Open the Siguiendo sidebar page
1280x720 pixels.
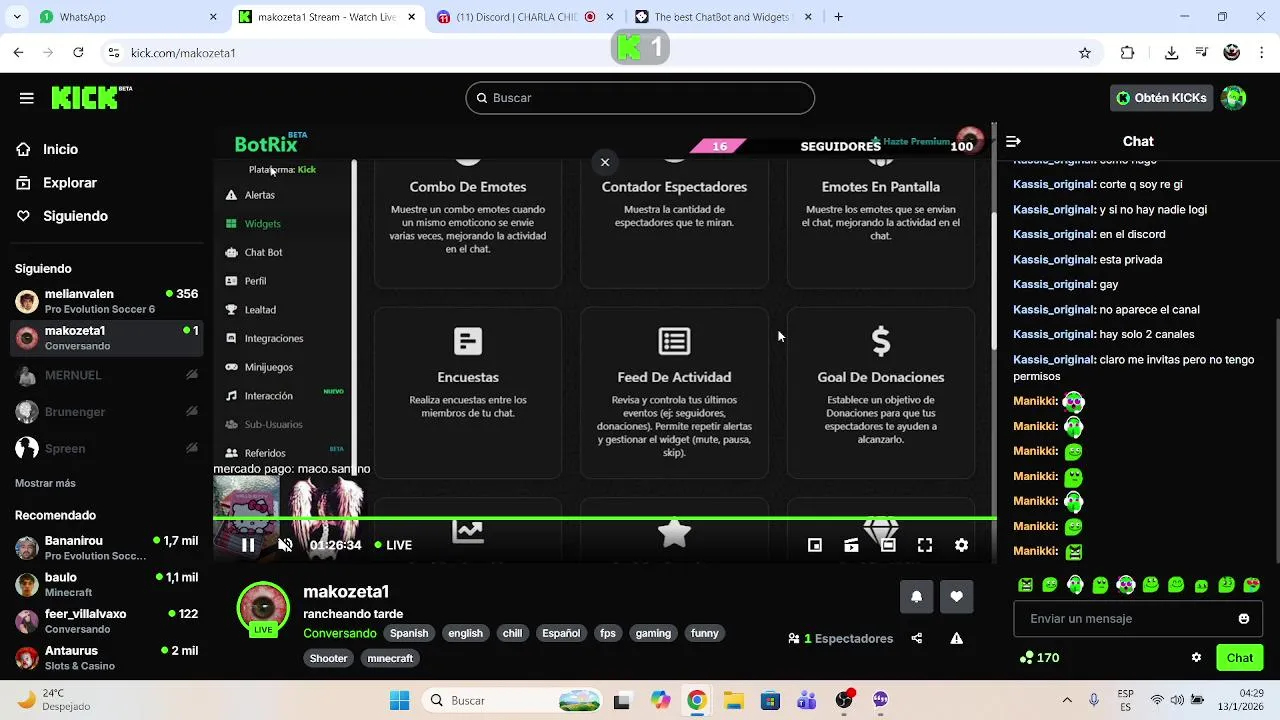click(x=75, y=216)
